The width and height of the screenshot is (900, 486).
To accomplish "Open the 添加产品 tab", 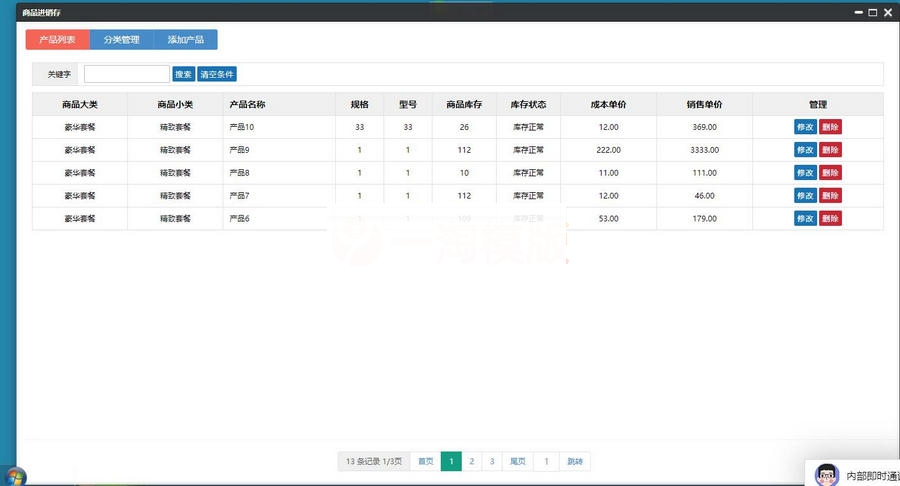I will click(x=185, y=40).
